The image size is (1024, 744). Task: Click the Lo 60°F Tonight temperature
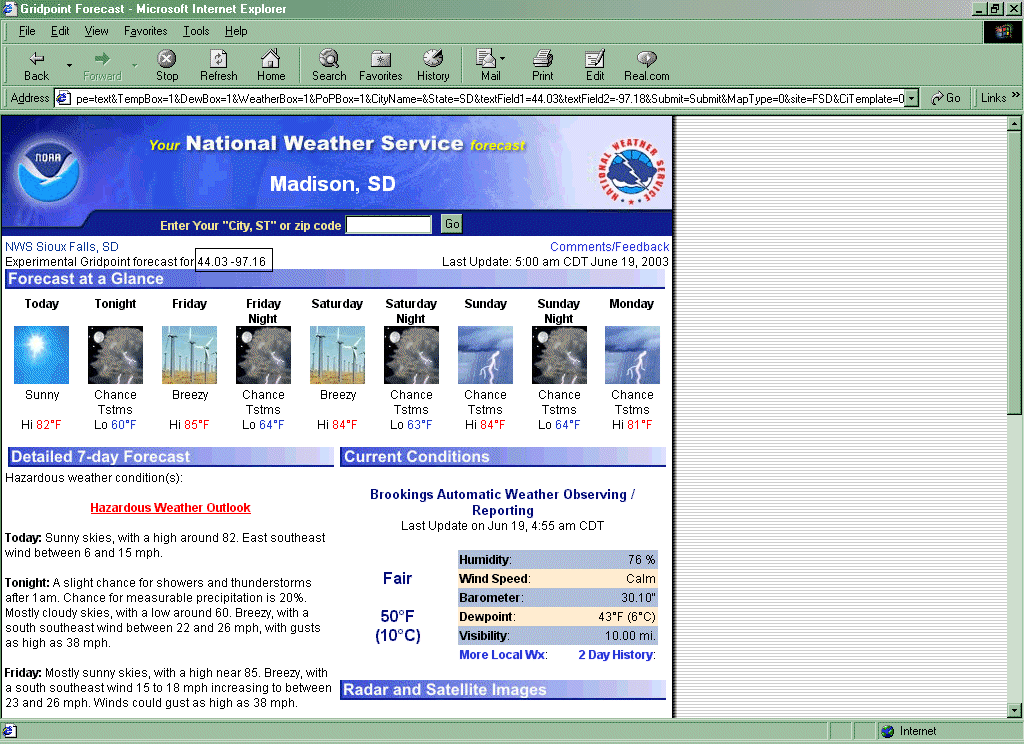tap(115, 425)
